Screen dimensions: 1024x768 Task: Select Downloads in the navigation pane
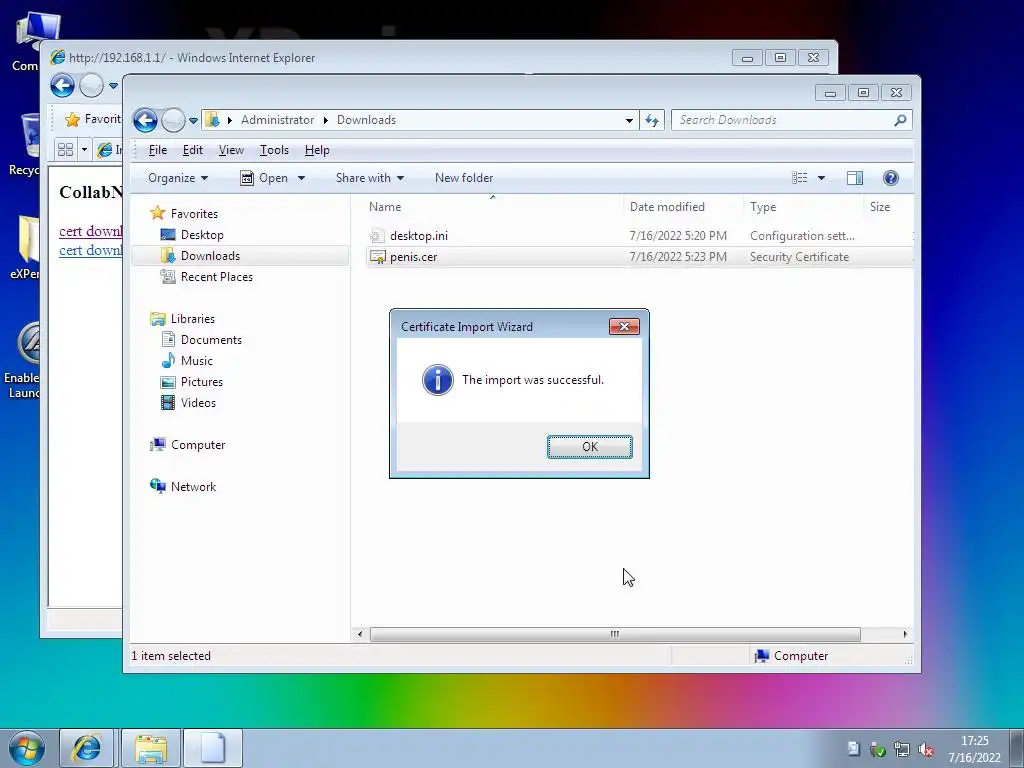(210, 256)
